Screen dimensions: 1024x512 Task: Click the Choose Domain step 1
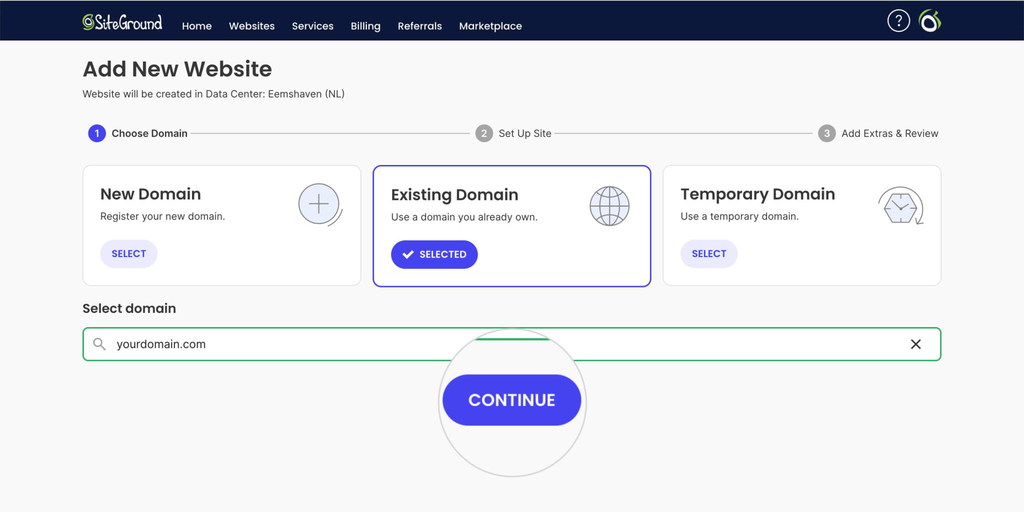click(x=138, y=133)
